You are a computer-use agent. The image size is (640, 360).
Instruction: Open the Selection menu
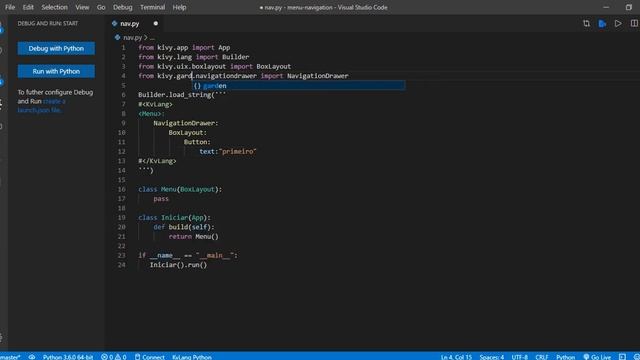tap(54, 7)
